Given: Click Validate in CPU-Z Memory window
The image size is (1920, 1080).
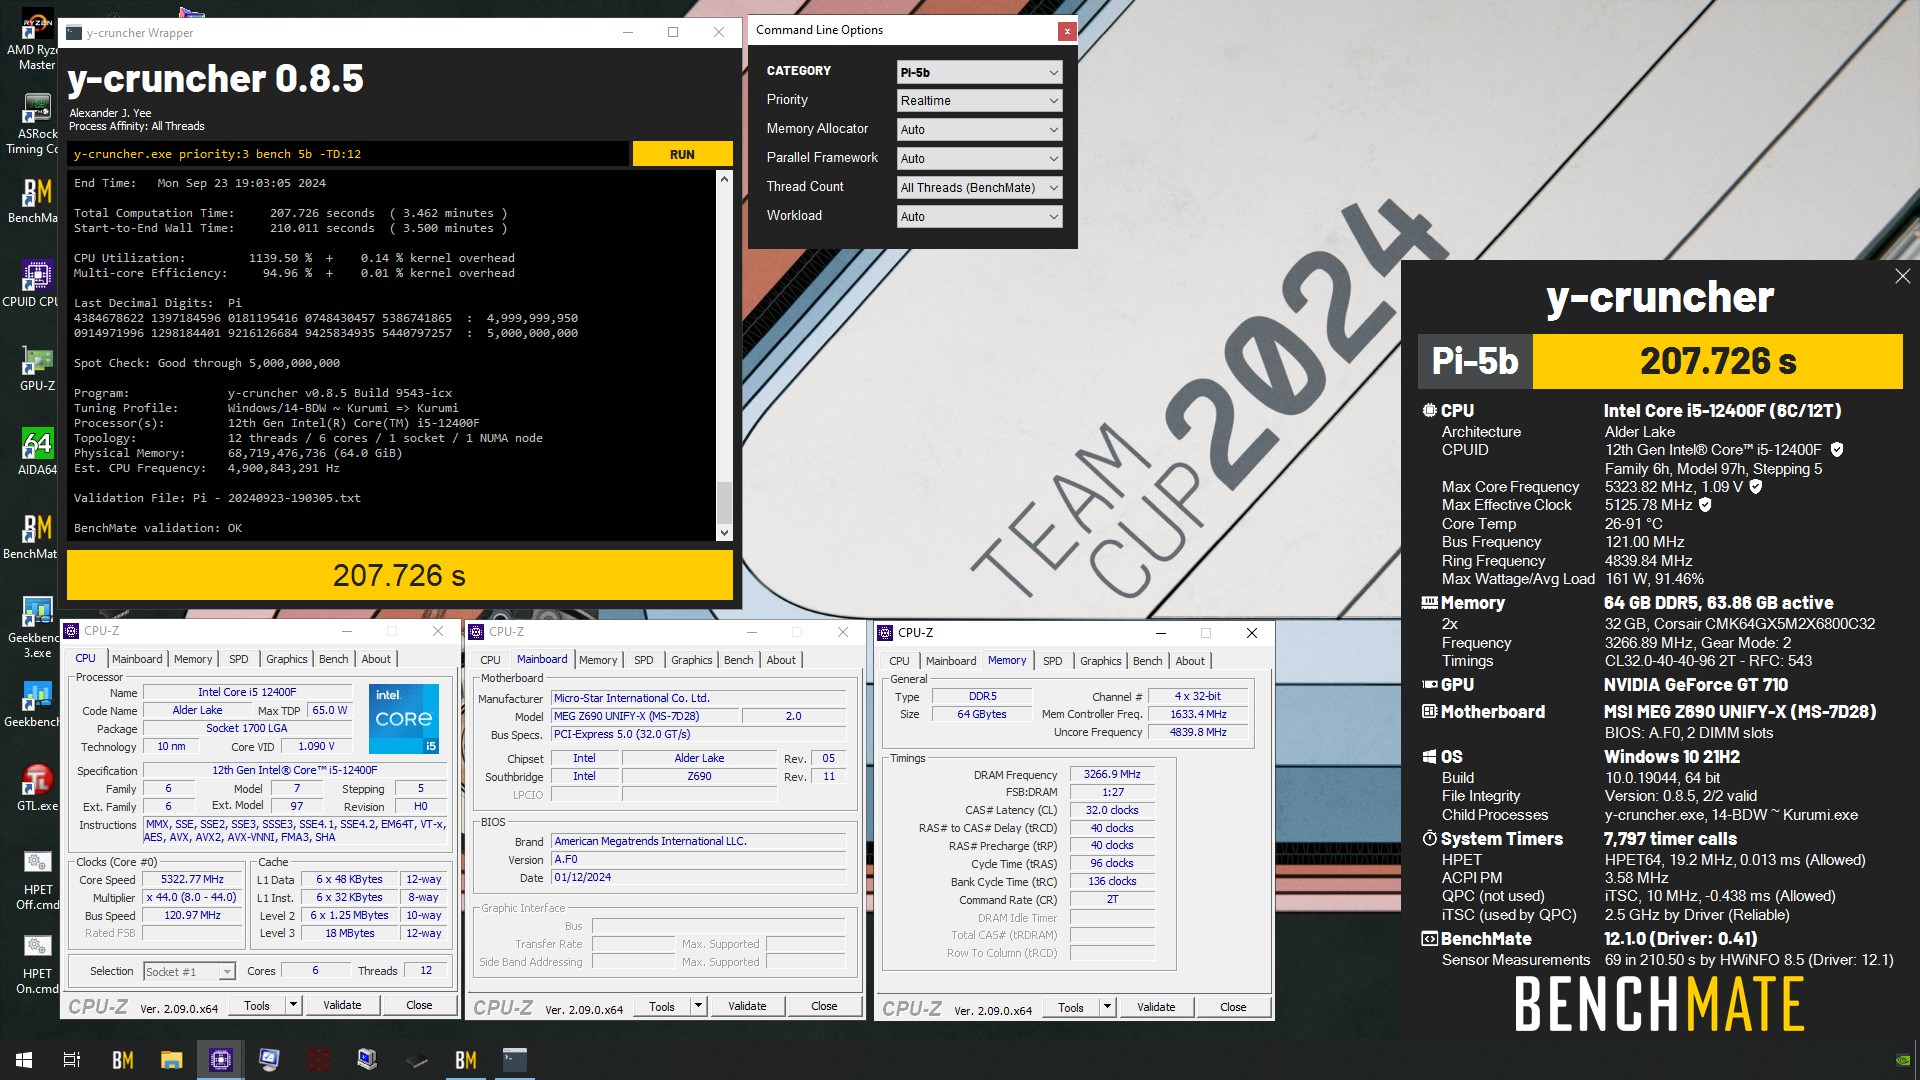Looking at the screenshot, I should point(1156,1007).
